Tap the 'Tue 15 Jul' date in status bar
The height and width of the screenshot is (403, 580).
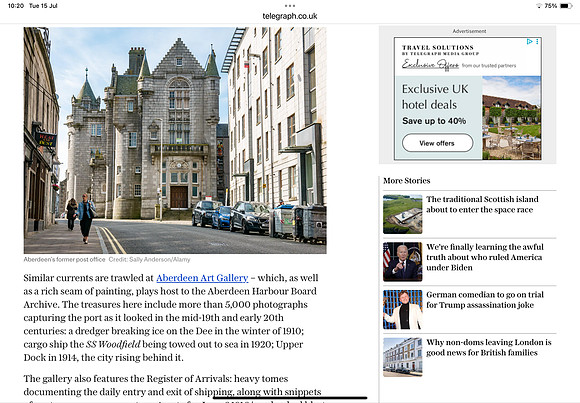pyautogui.click(x=43, y=6)
